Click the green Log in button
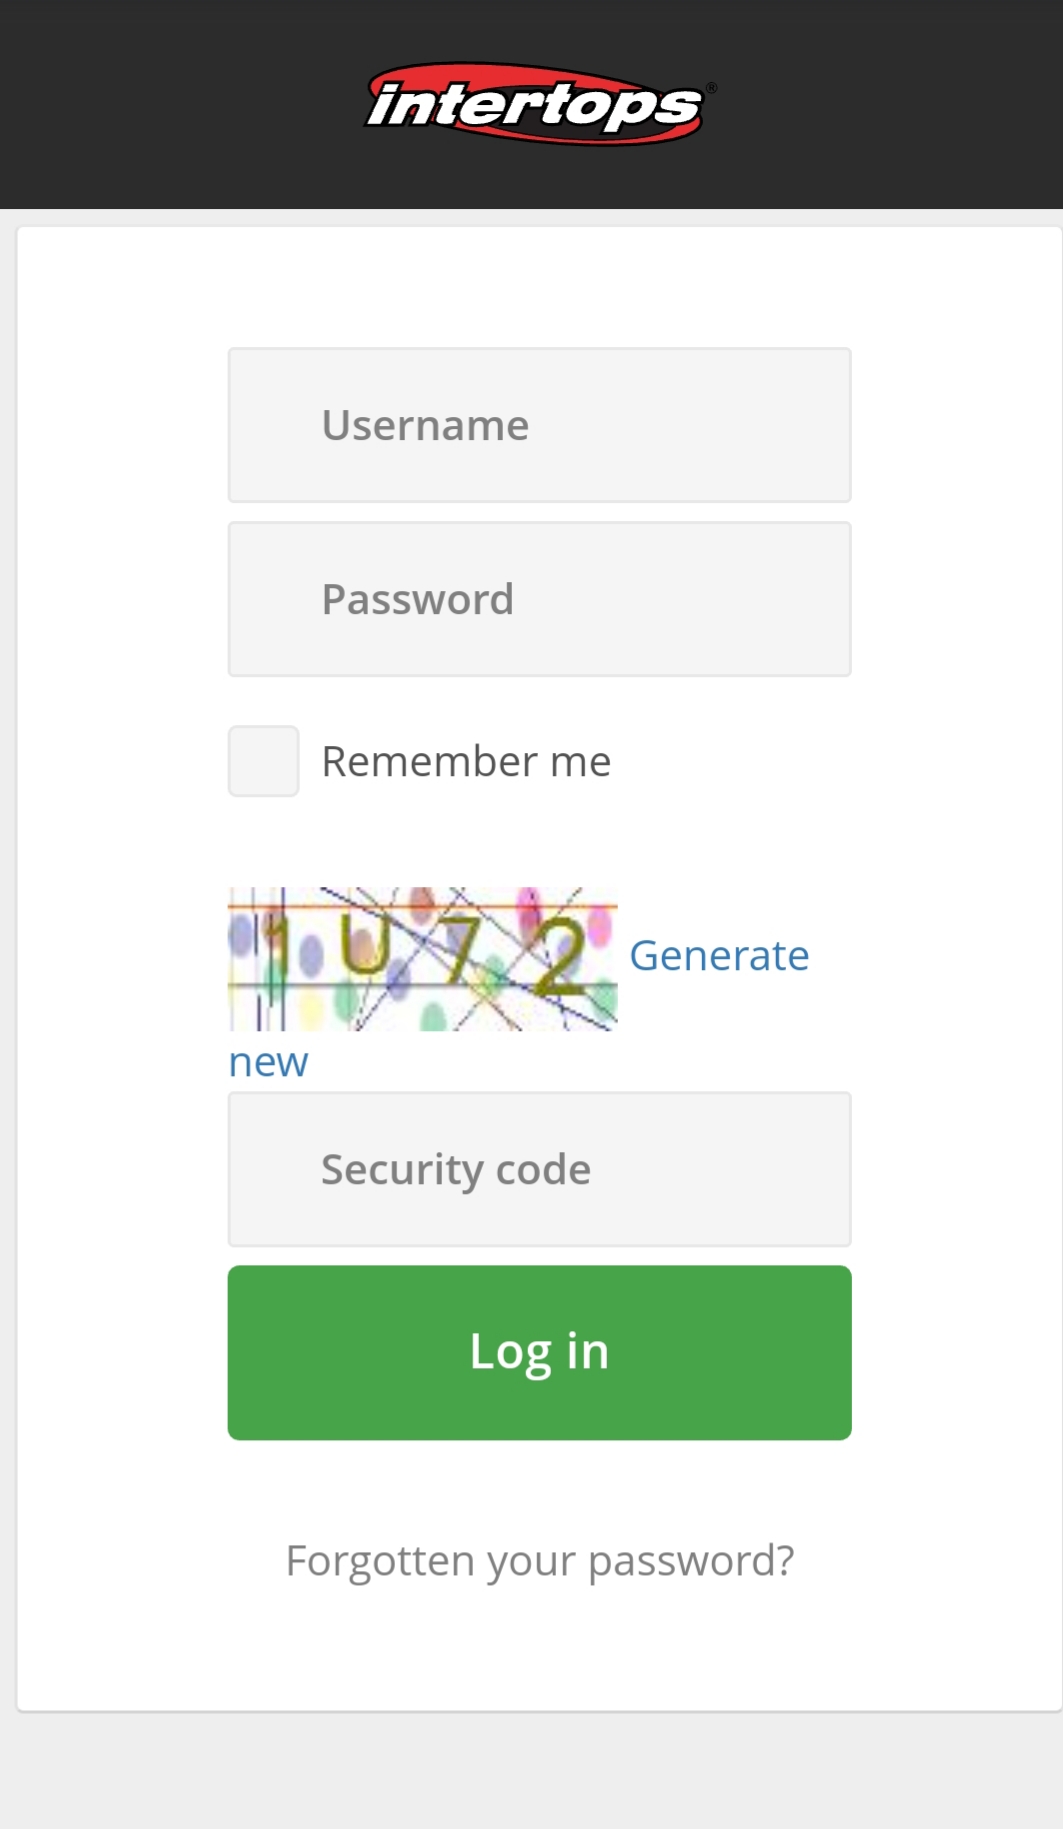 click(x=539, y=1352)
